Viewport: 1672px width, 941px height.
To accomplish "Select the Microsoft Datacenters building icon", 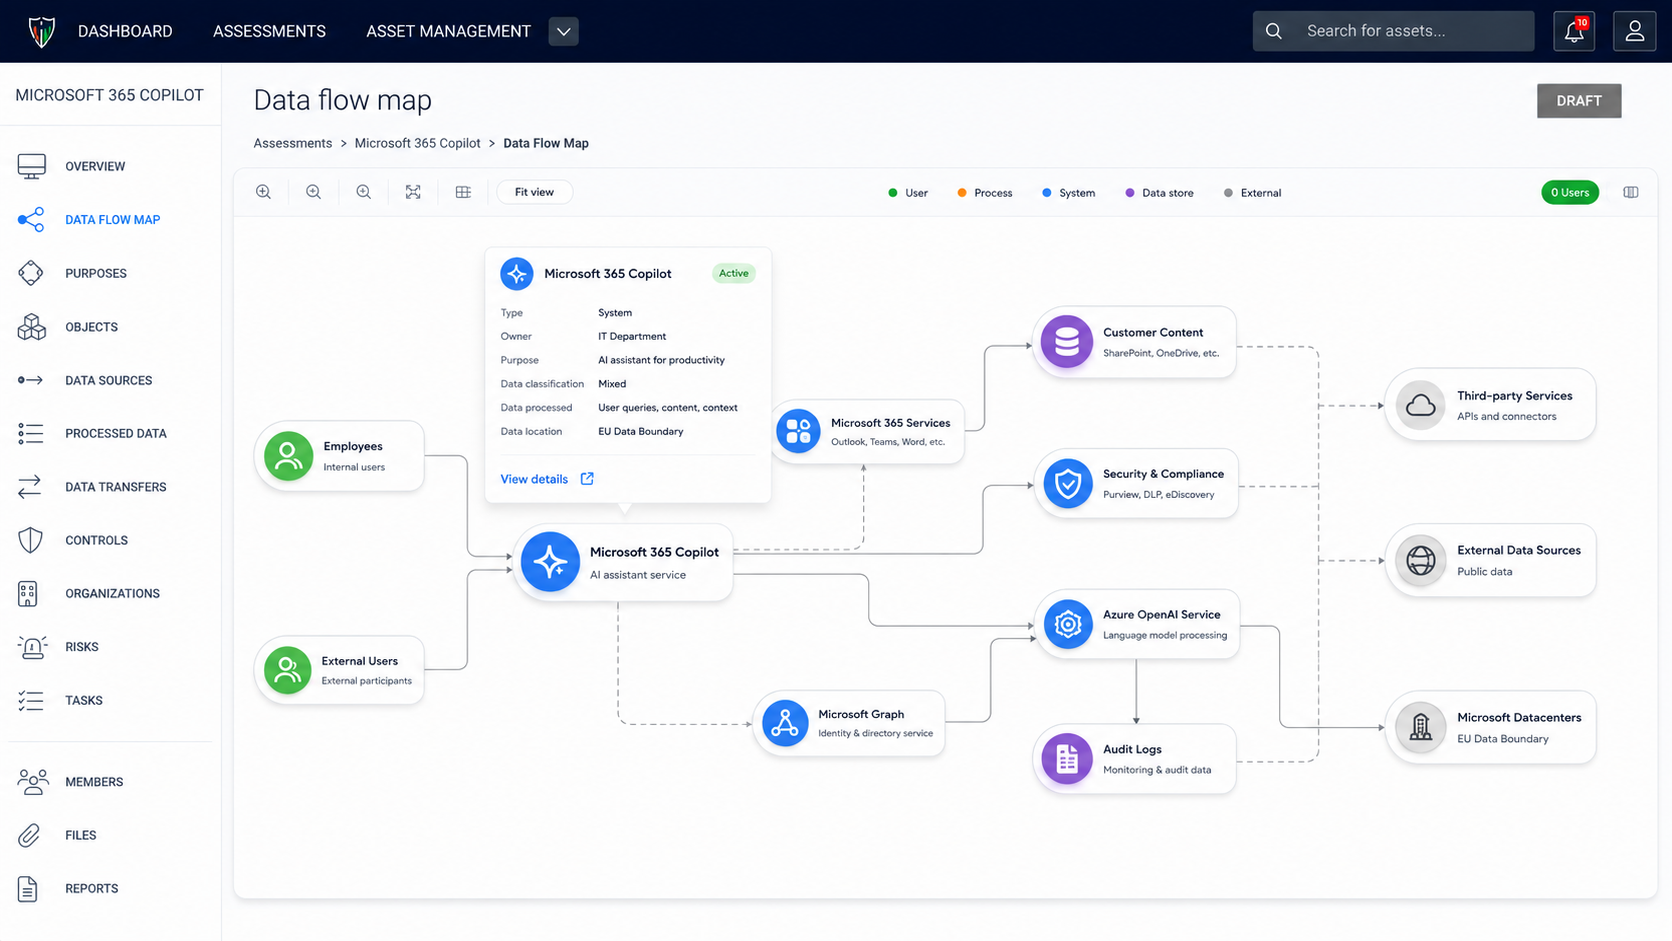I will click(x=1420, y=727).
